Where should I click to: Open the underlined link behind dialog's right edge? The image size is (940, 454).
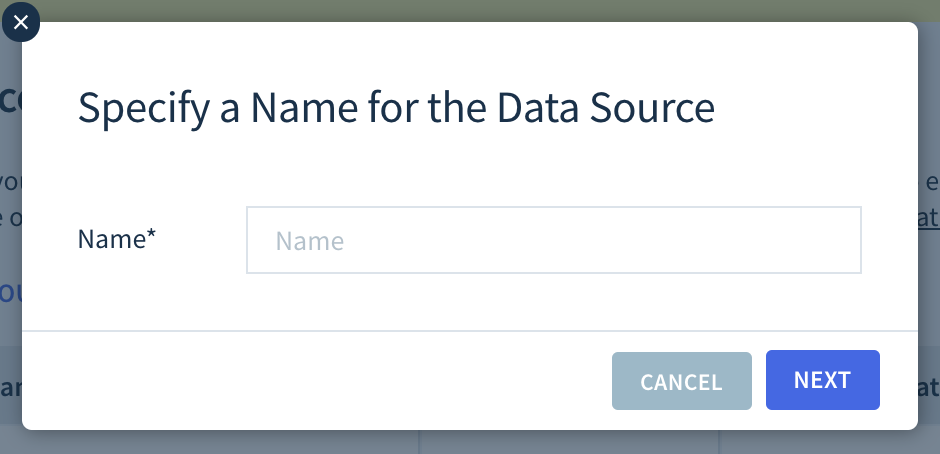pos(929,218)
